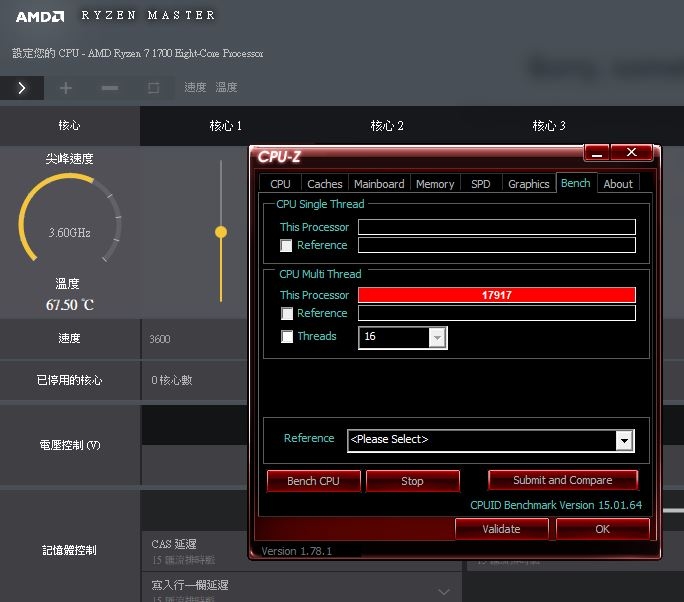684x602 pixels.
Task: Expand the Ryzen Master sidebar arrow
Action: [22, 88]
